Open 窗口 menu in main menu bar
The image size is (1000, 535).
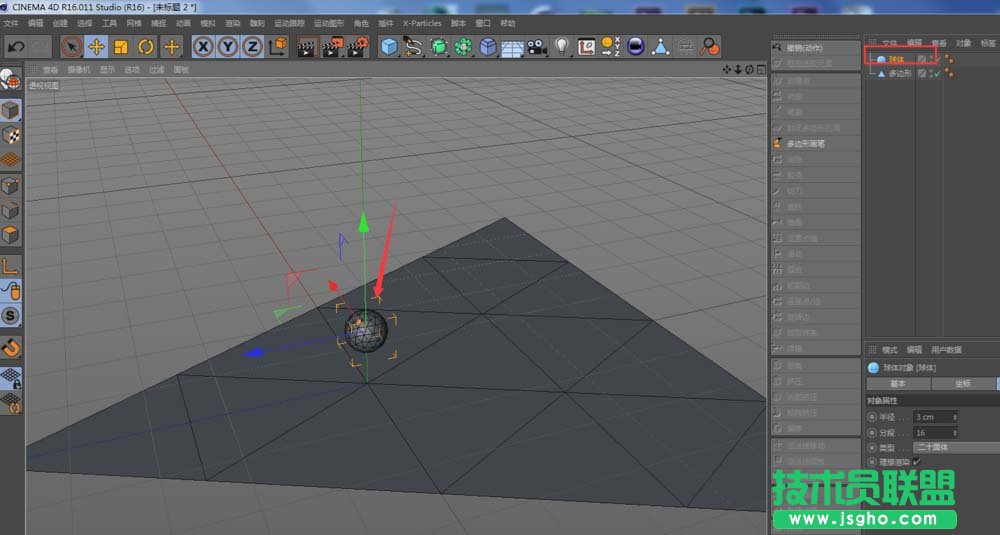[x=483, y=24]
